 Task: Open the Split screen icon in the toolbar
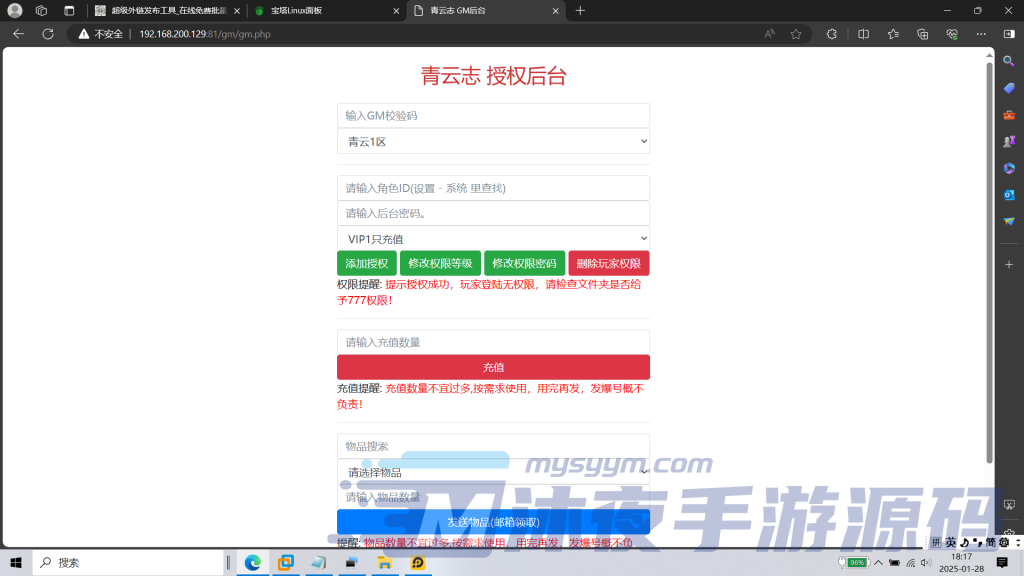(x=863, y=33)
